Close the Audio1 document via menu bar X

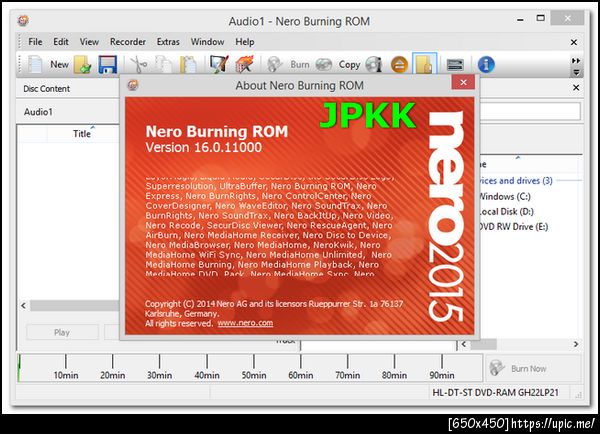tap(574, 42)
